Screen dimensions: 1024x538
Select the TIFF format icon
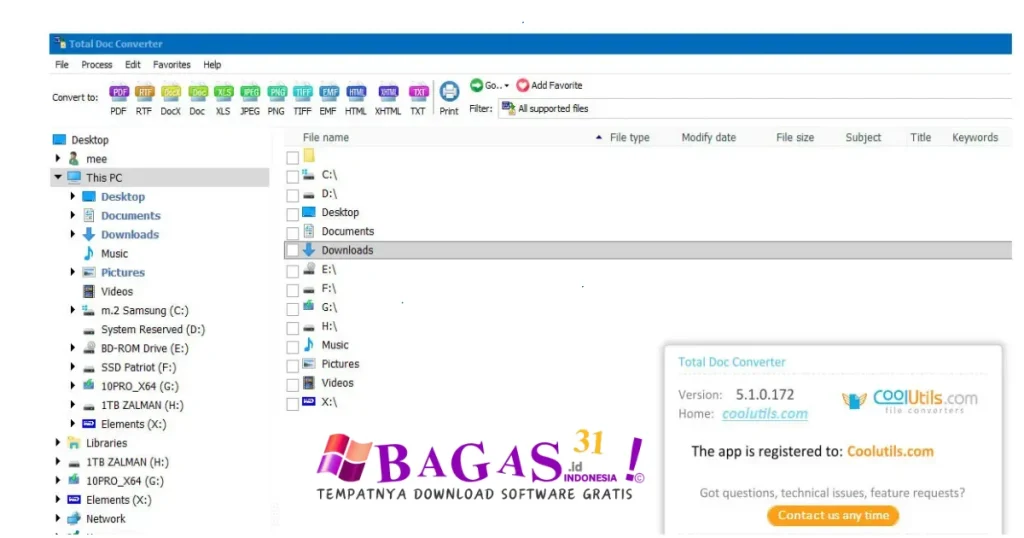pyautogui.click(x=302, y=93)
